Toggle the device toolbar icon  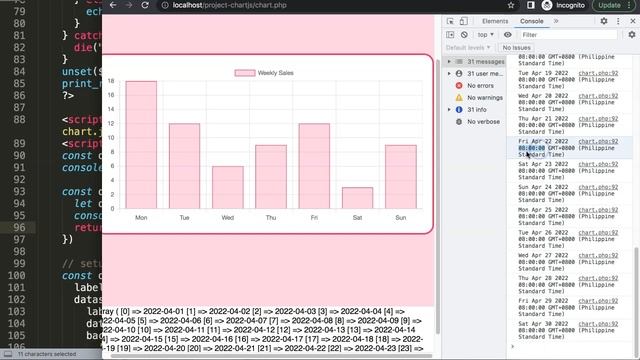tap(464, 21)
